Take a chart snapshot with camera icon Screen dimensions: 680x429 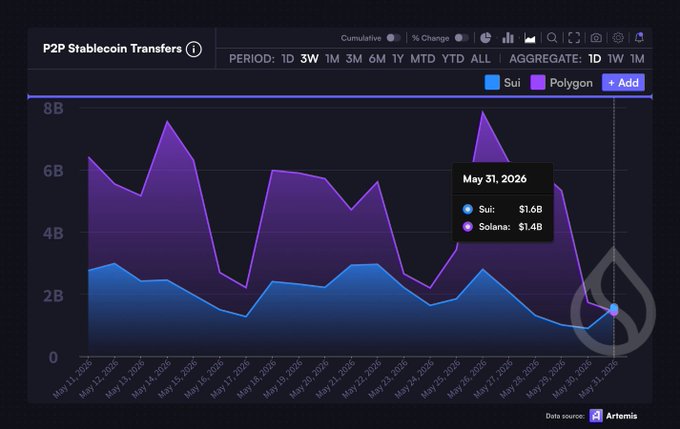(596, 38)
